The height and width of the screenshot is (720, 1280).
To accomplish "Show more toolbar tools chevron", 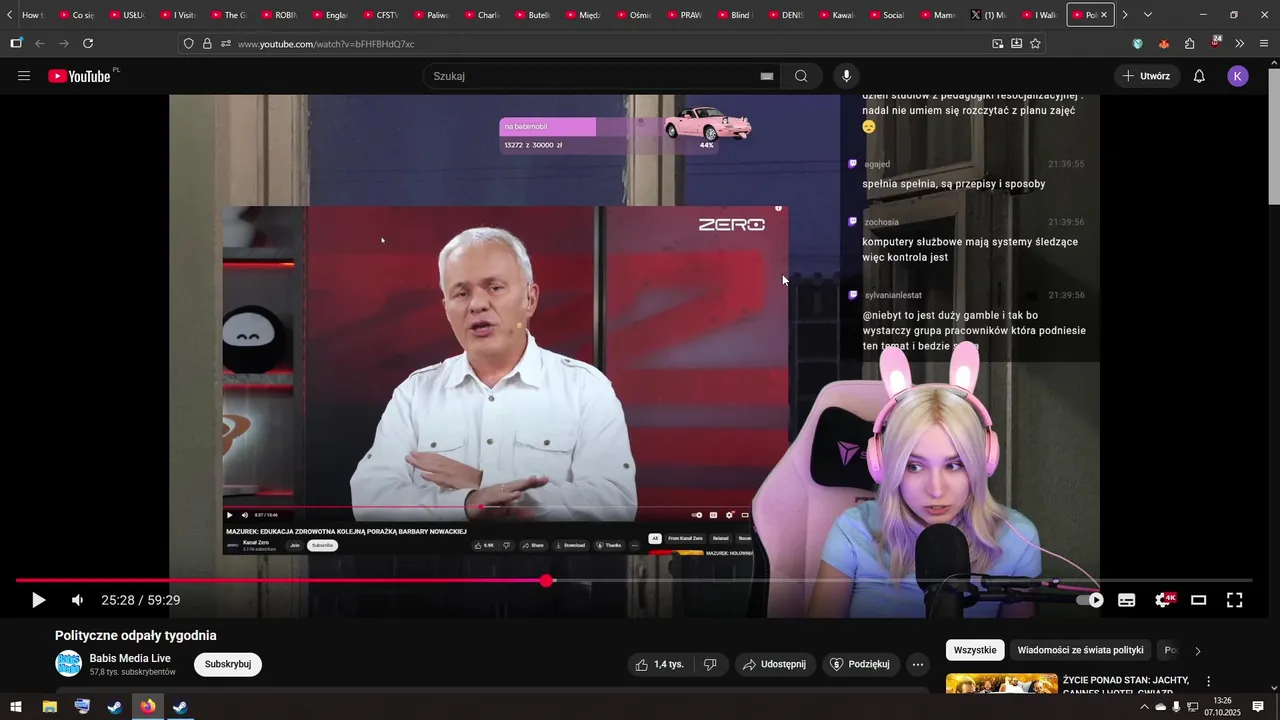I will (x=1240, y=44).
